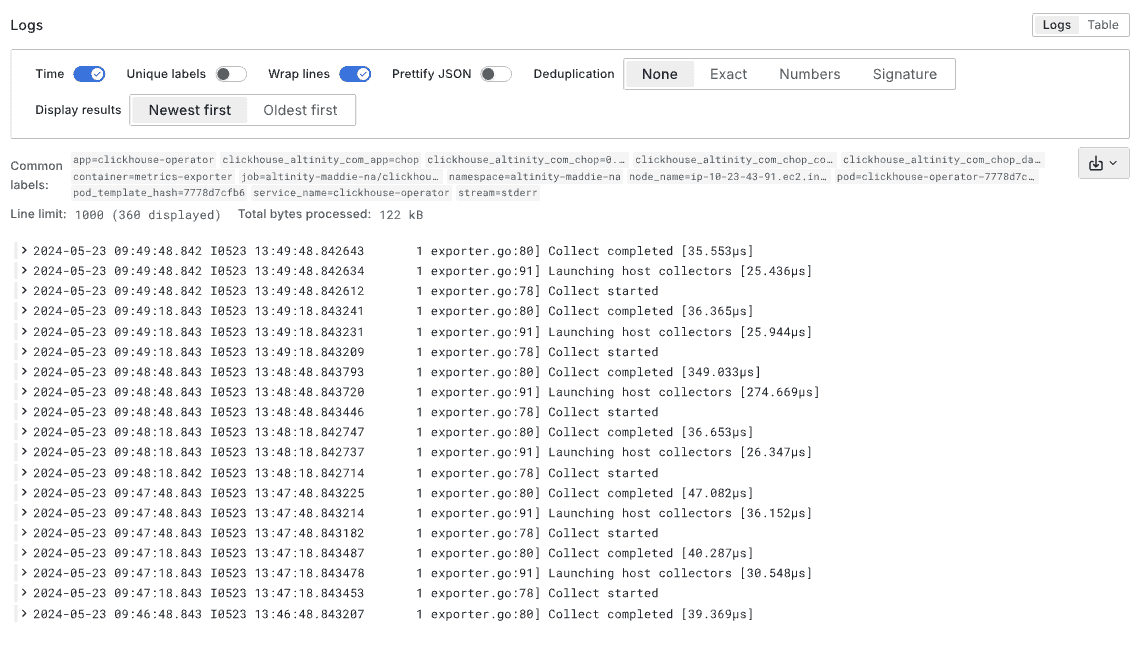Switch to the Table view tab
Viewport: 1145px width, 649px height.
pyautogui.click(x=1102, y=24)
